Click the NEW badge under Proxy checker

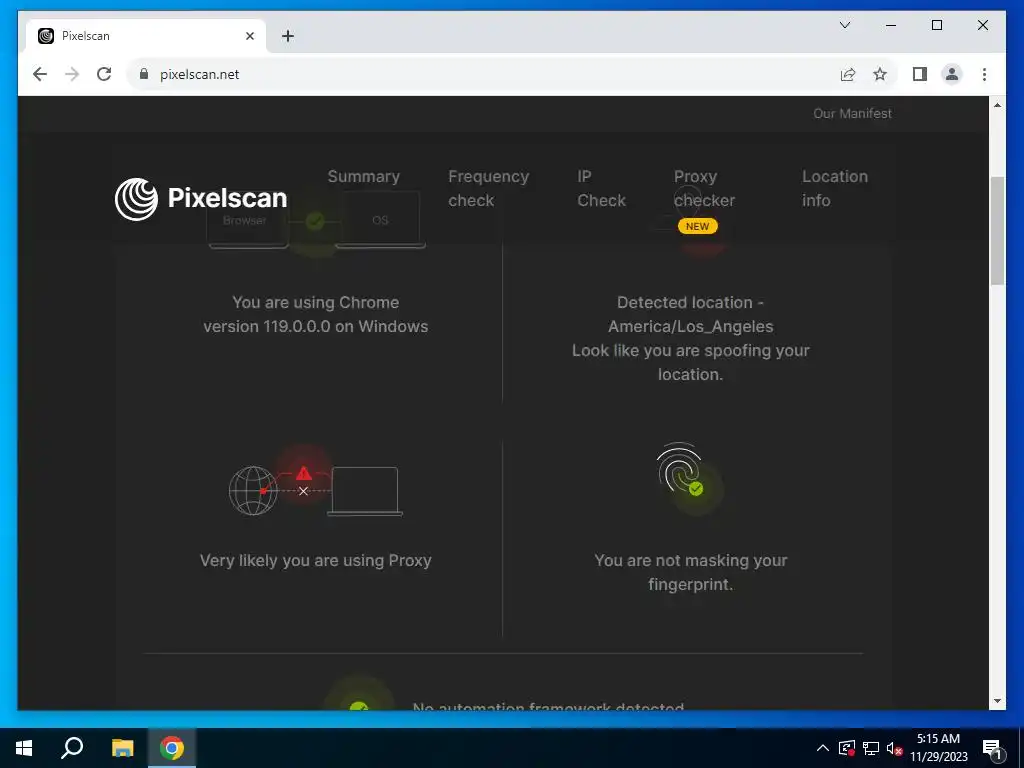point(697,226)
